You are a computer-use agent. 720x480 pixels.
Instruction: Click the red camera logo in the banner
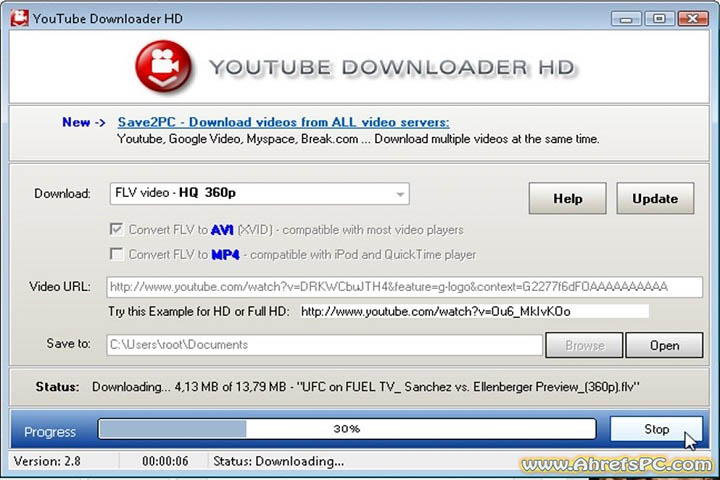click(163, 67)
